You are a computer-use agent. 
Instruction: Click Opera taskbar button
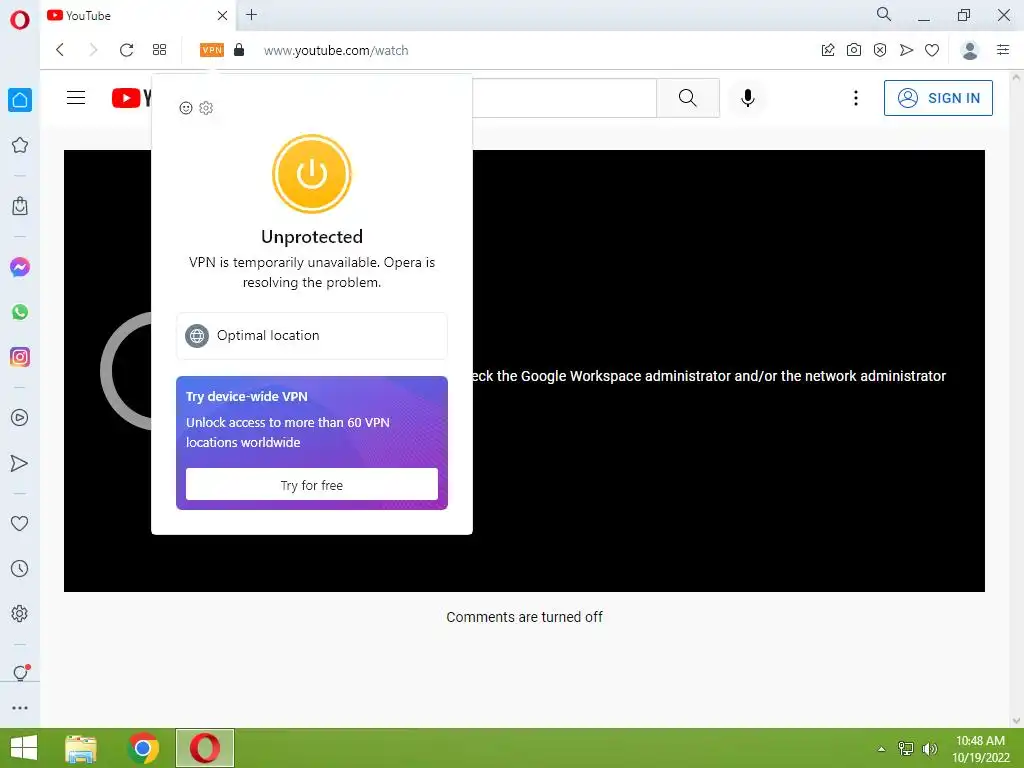click(204, 748)
